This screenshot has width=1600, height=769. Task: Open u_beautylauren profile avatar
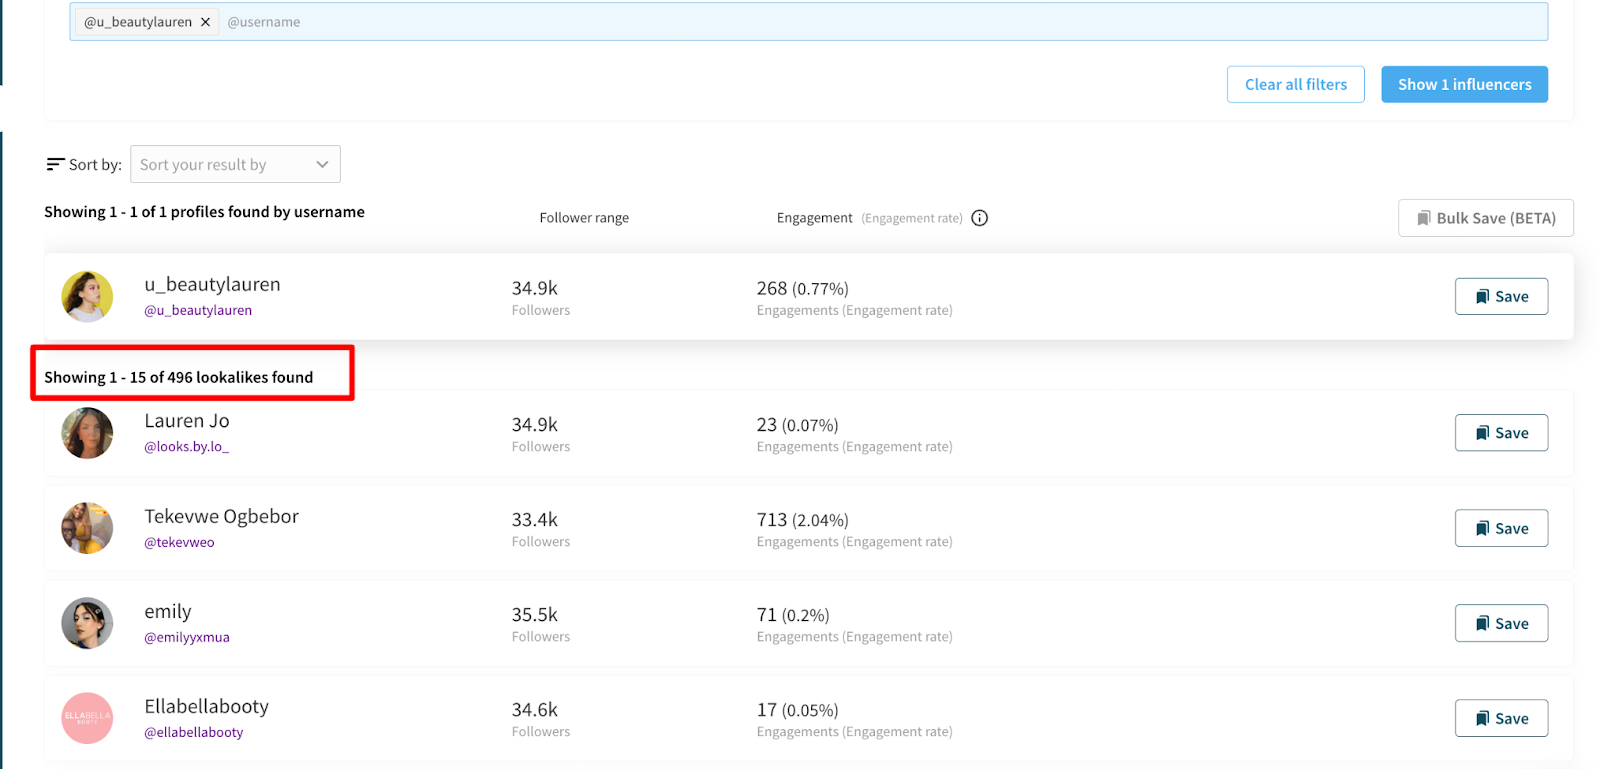87,296
